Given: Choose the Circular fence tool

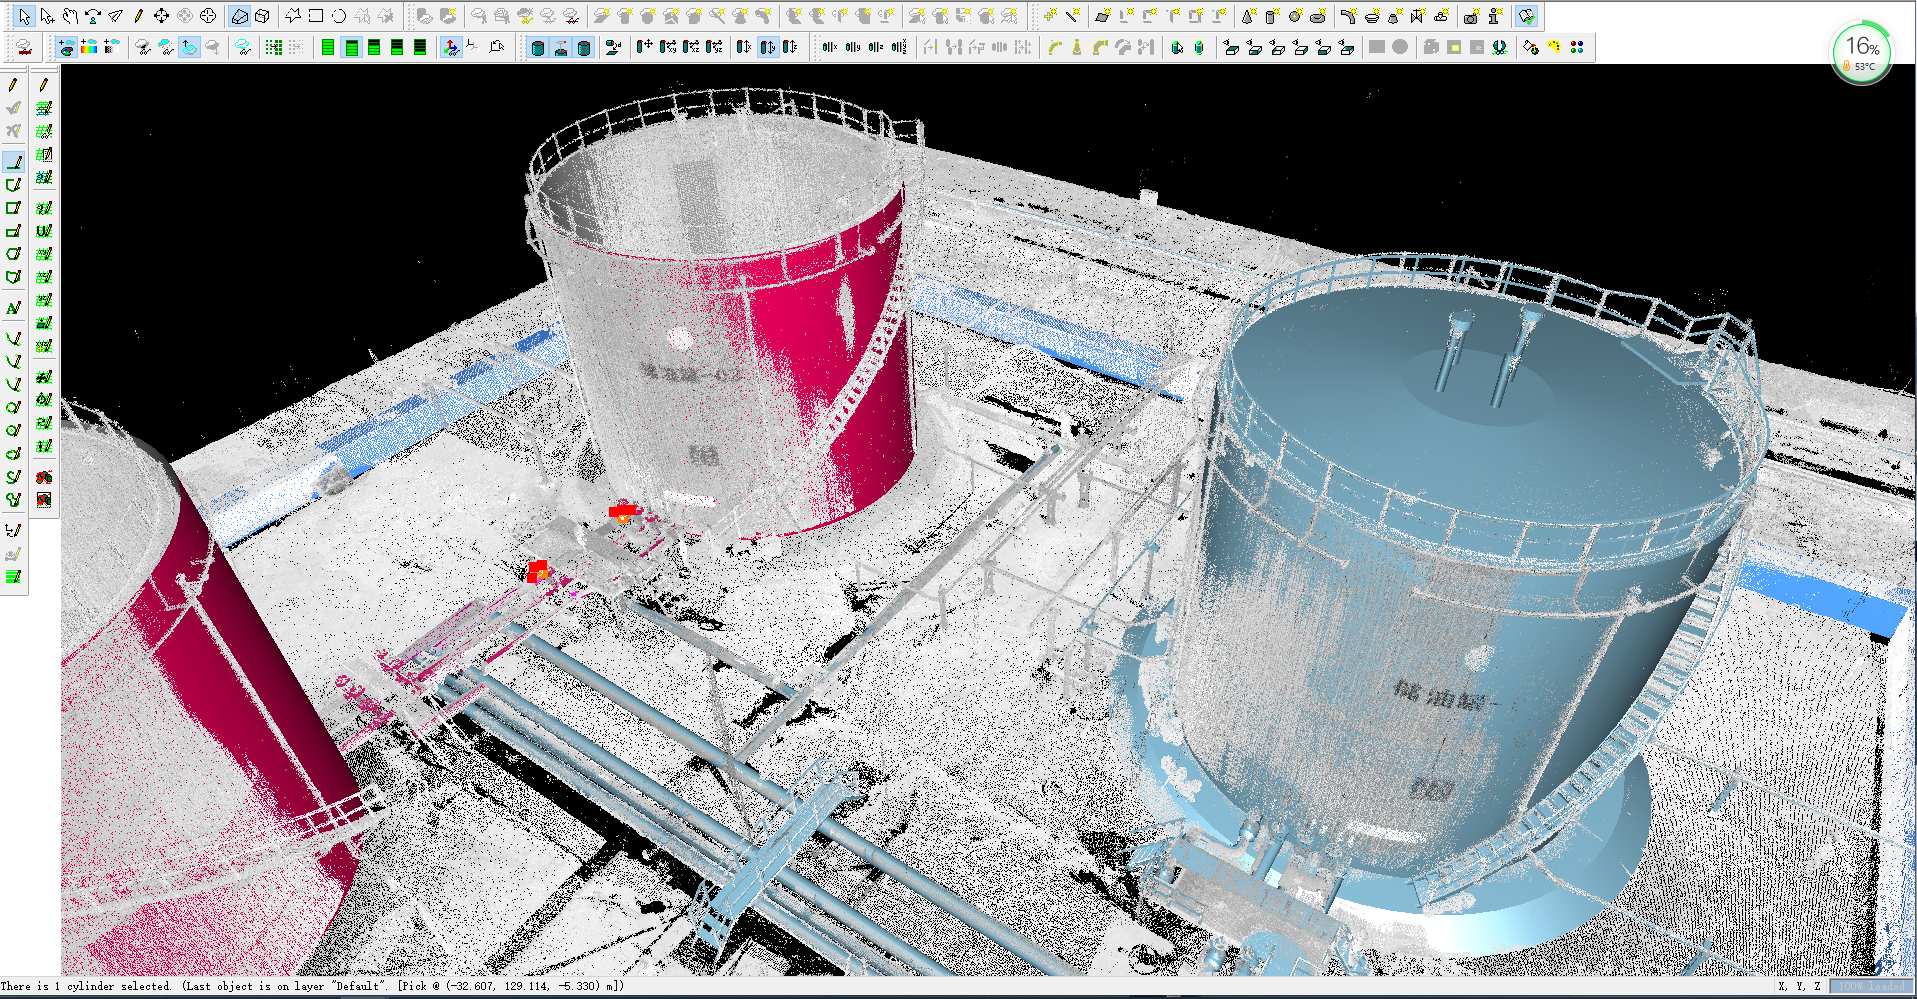Looking at the screenshot, I should point(339,16).
